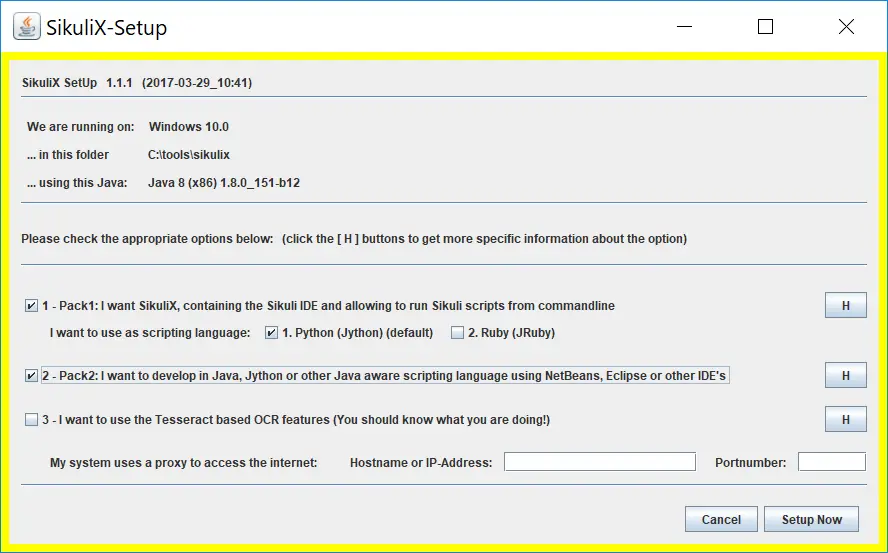Focus the Portnumber input field
Viewport: 888px width, 553px height.
(x=832, y=462)
